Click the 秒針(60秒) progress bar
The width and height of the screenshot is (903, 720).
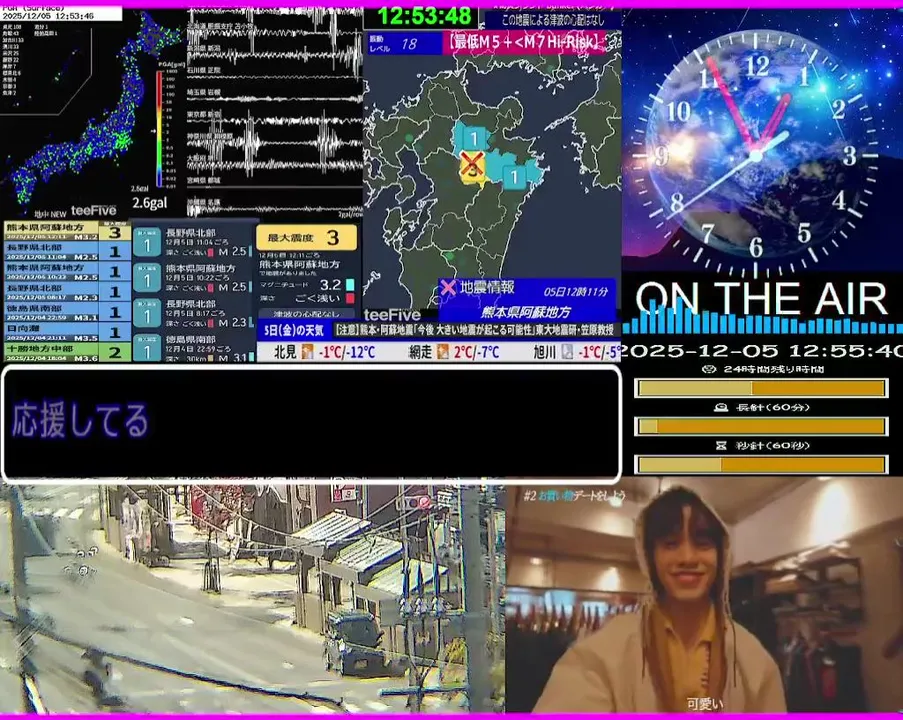click(x=761, y=464)
